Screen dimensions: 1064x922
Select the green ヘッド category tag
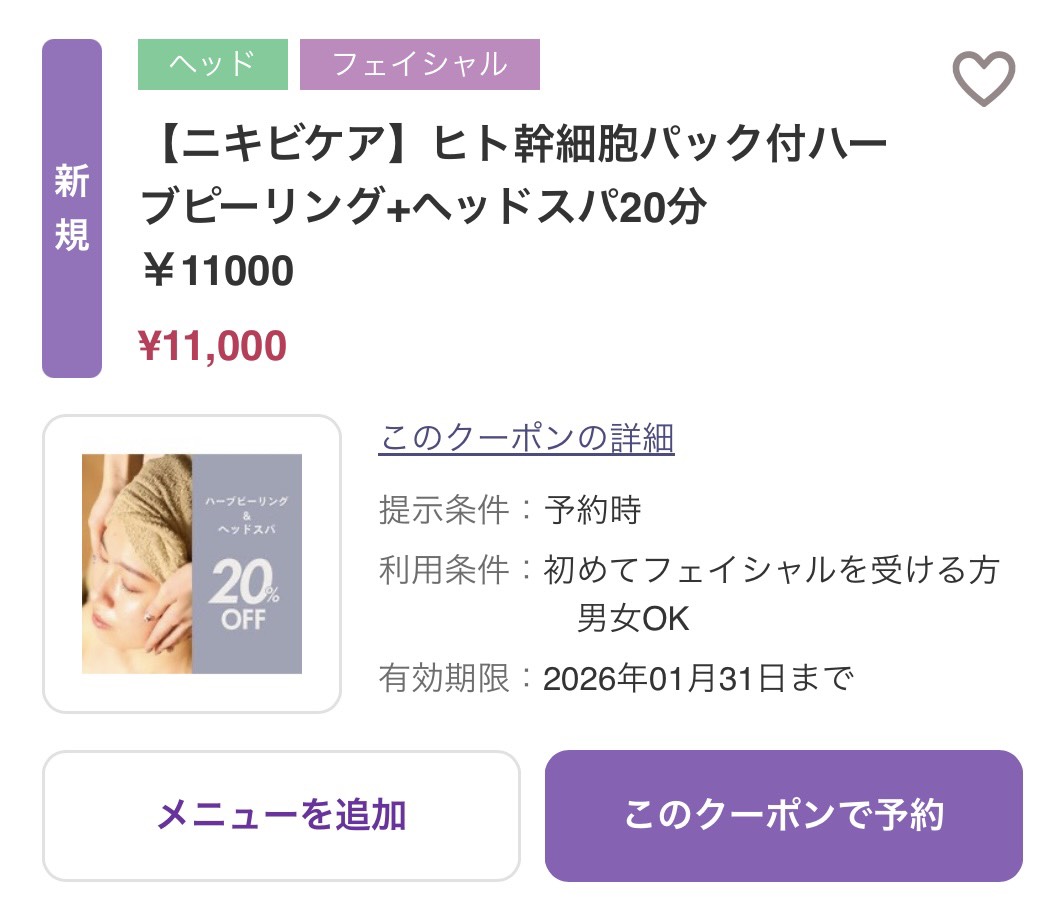coord(212,64)
